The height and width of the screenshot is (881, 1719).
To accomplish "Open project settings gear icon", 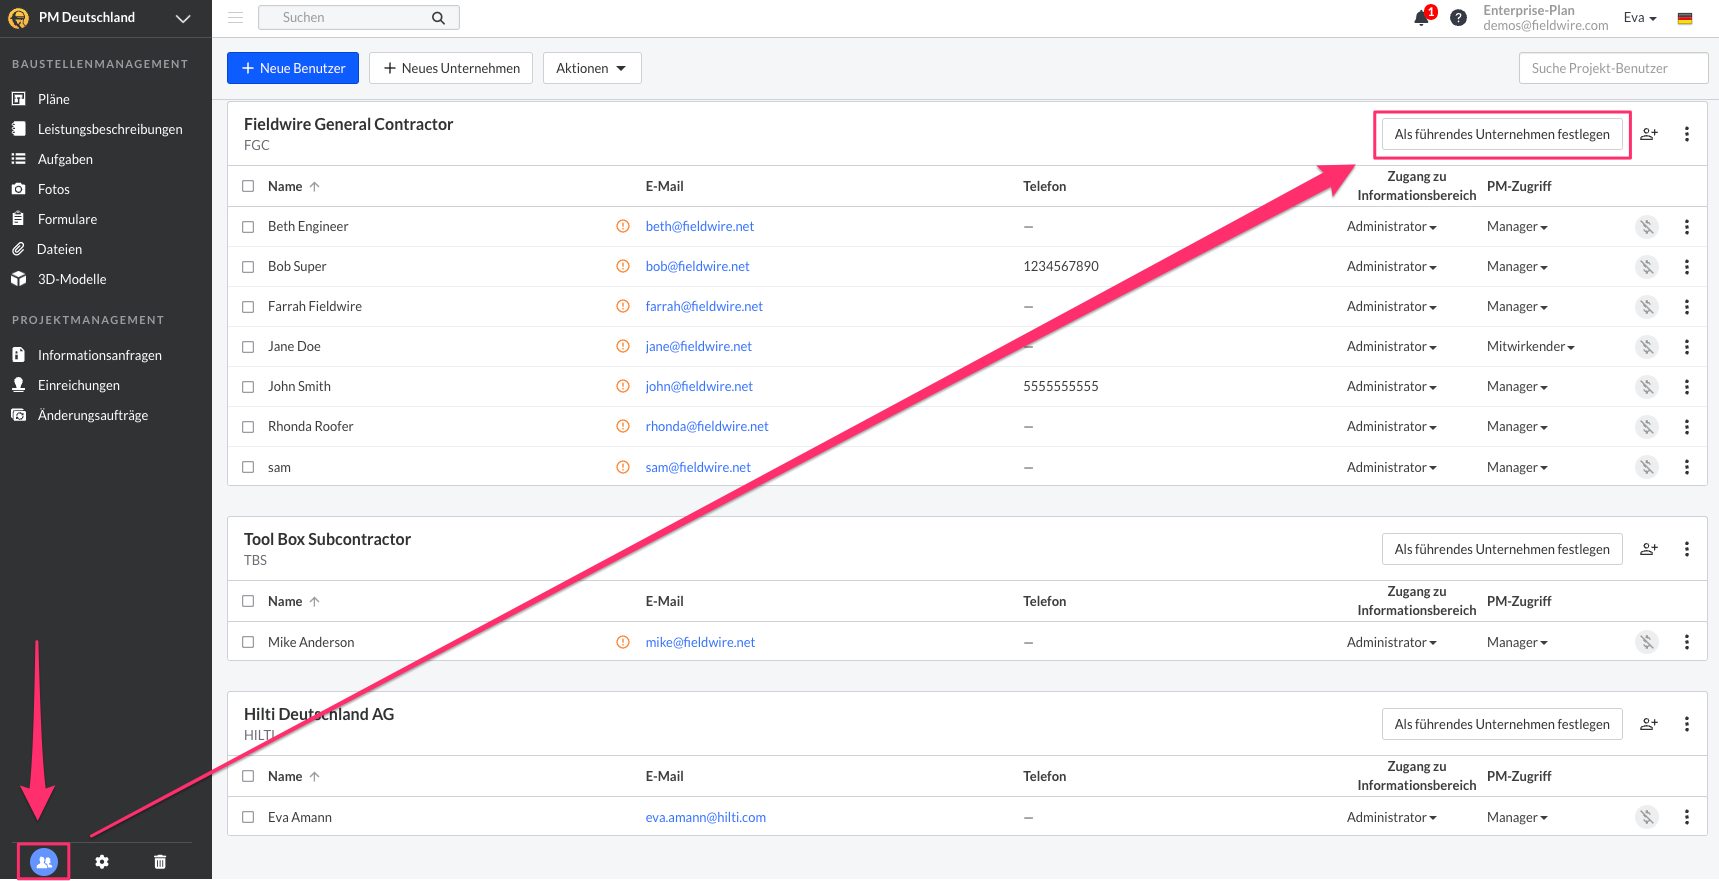I will click(x=102, y=862).
